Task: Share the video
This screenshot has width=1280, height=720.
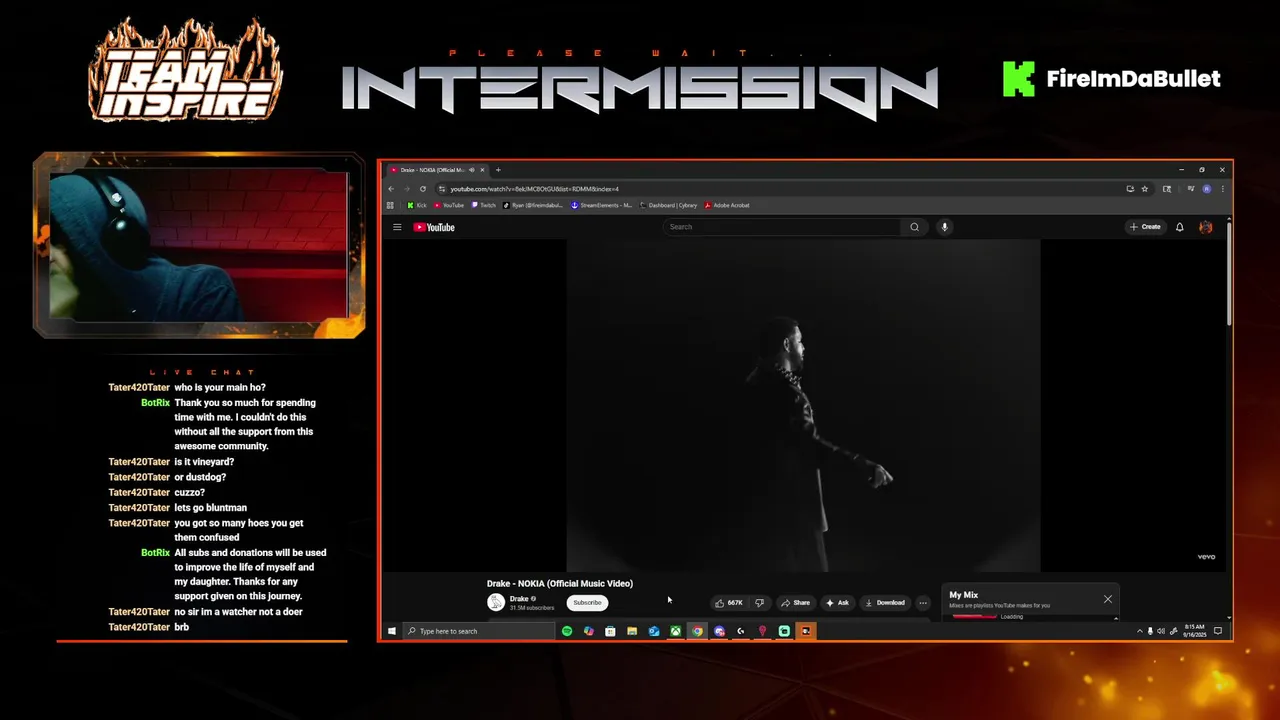Action: (x=796, y=603)
